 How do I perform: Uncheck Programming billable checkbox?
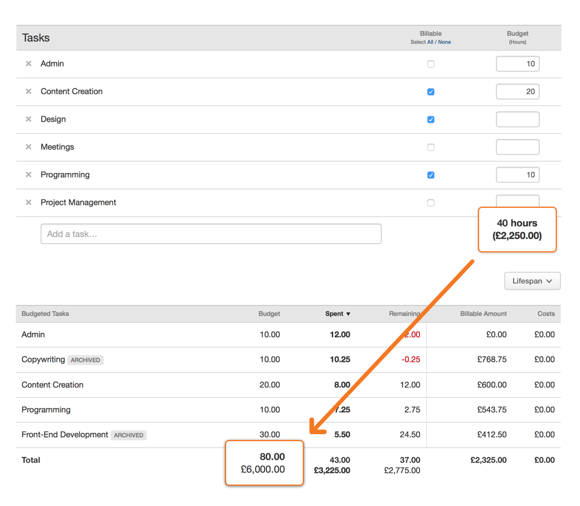tap(431, 175)
